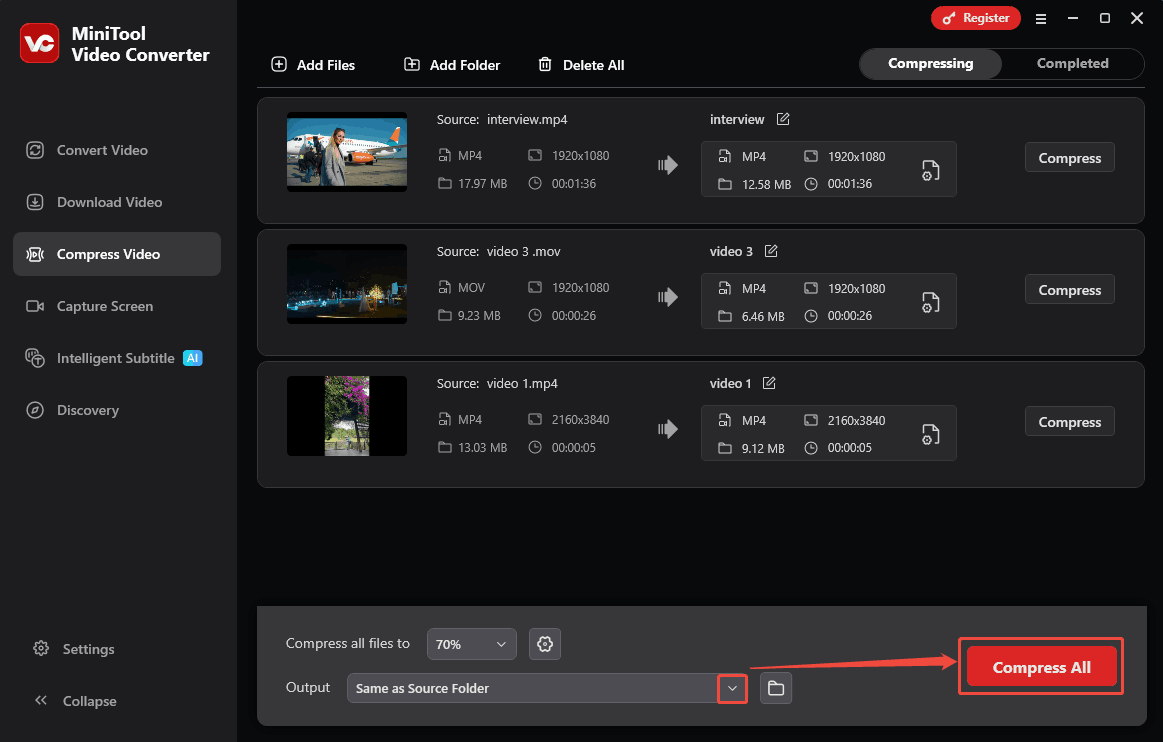Click the Add Files icon
The height and width of the screenshot is (742, 1163).
pyautogui.click(x=278, y=64)
